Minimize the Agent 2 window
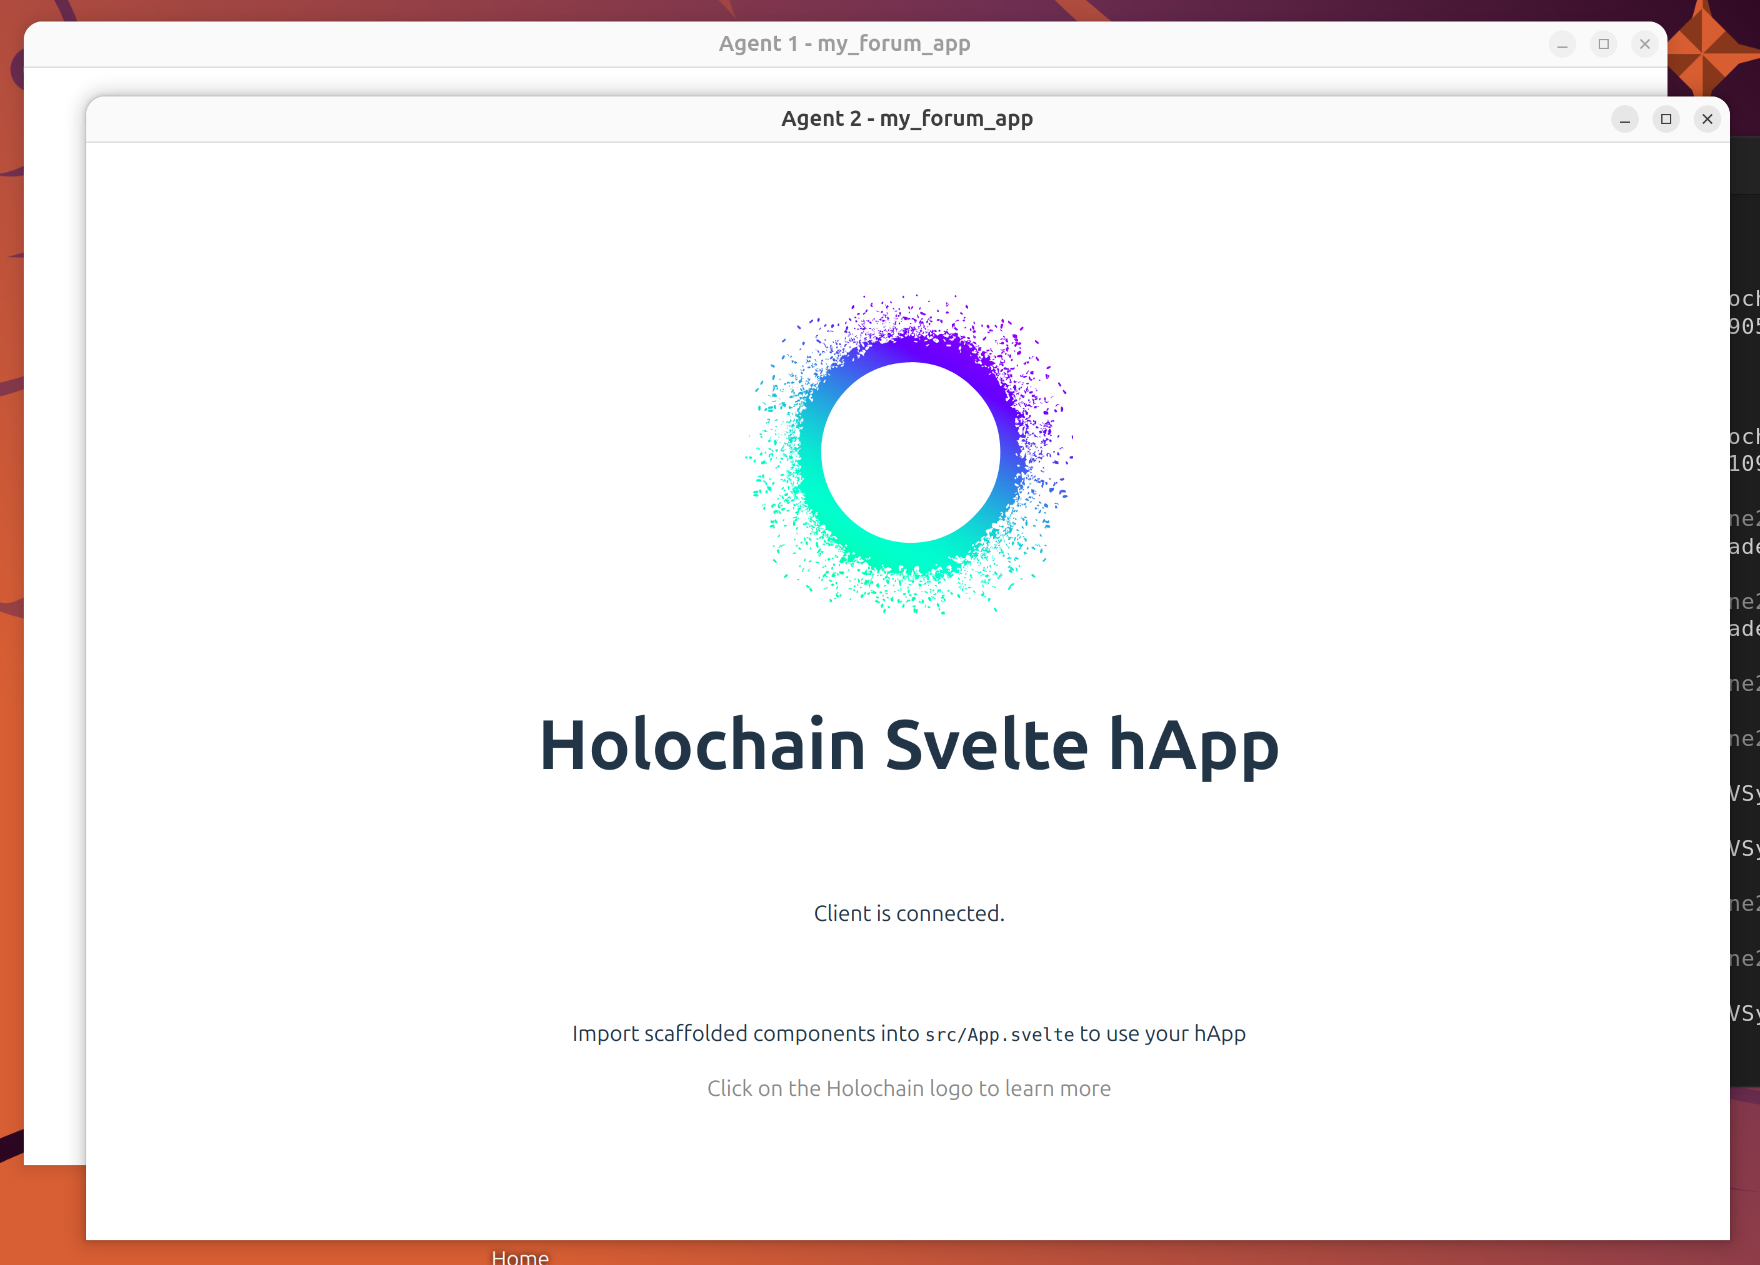 tap(1625, 119)
